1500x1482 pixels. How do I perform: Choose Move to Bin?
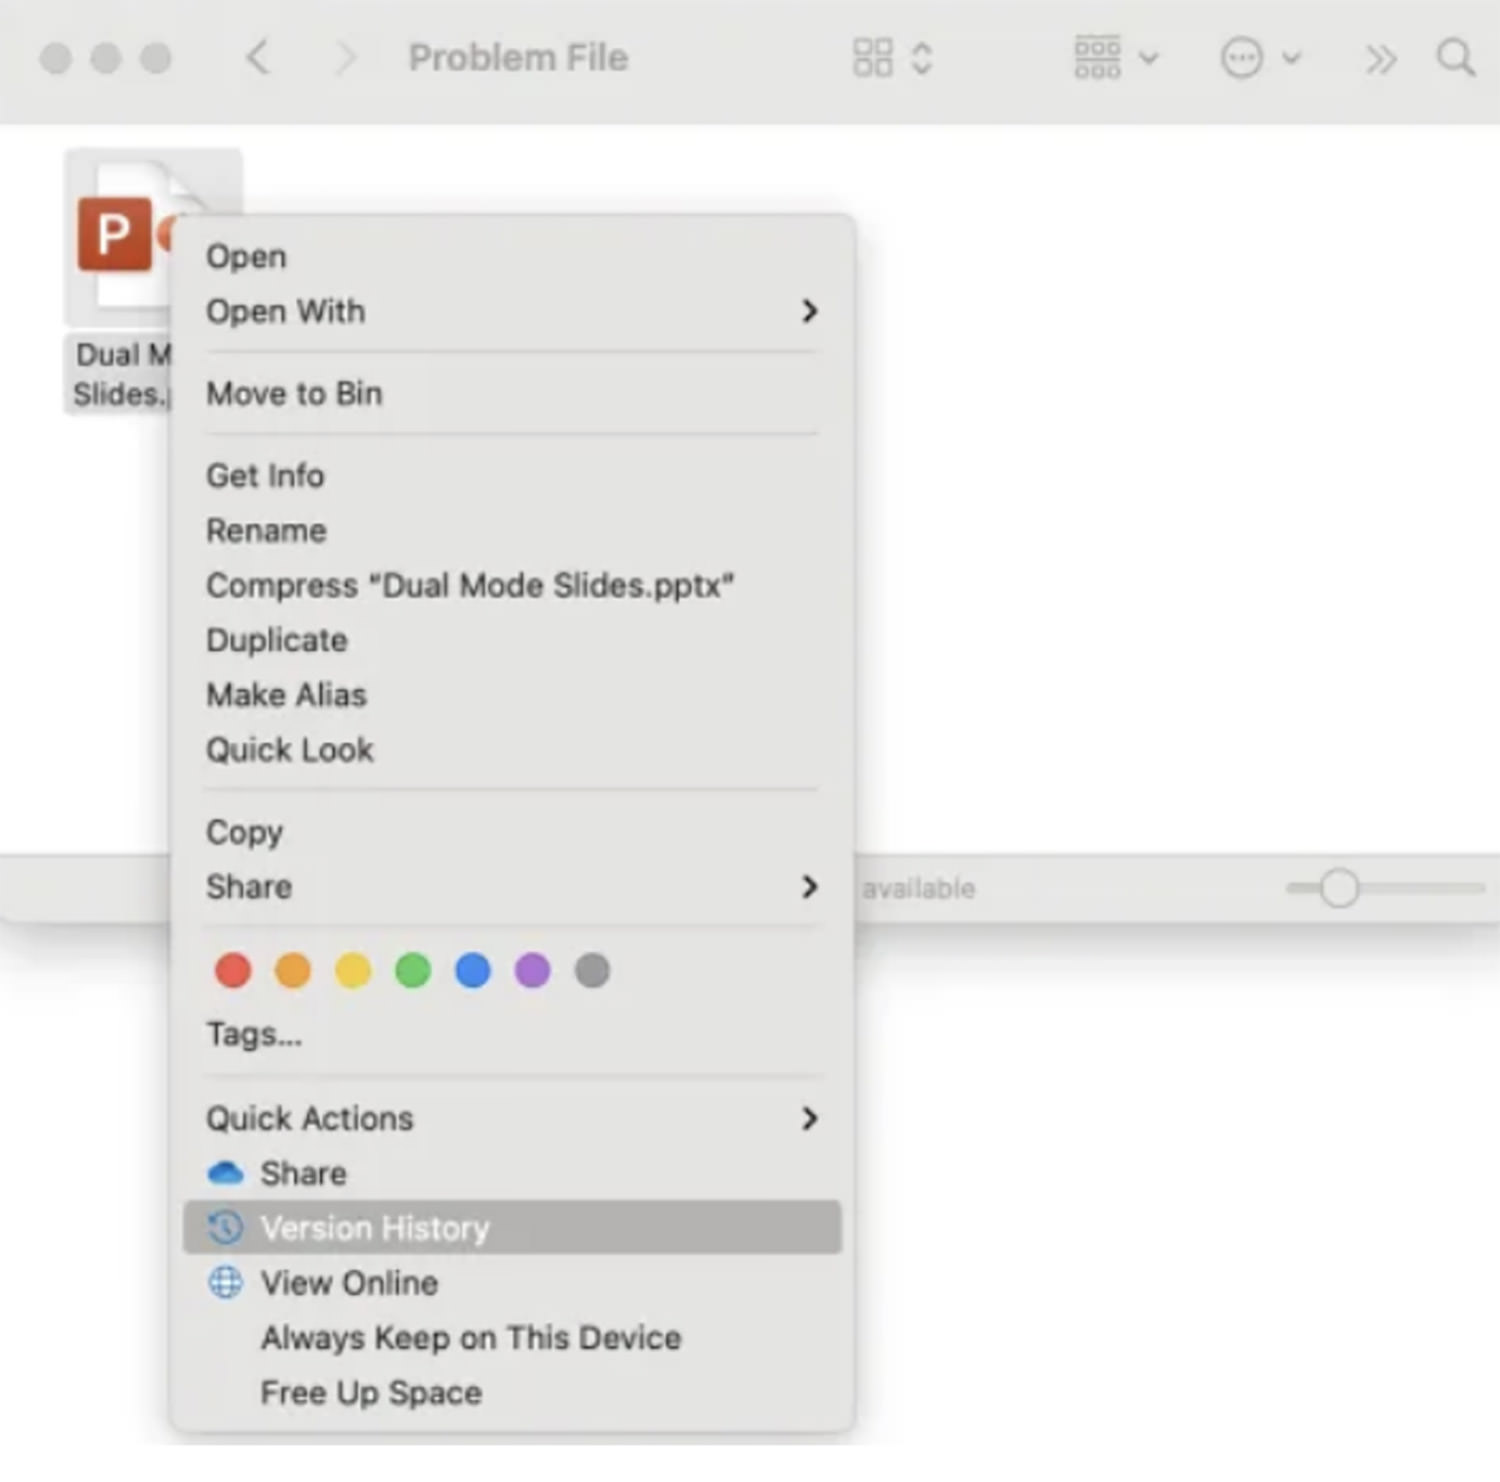point(512,394)
